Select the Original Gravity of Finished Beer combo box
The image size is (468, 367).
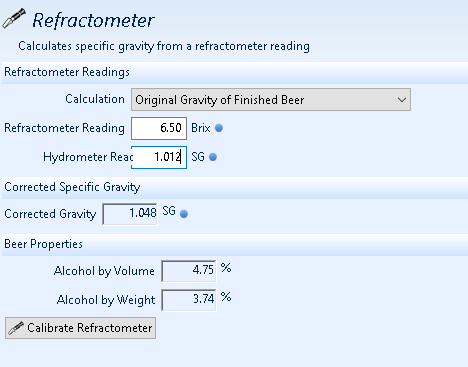tap(271, 100)
